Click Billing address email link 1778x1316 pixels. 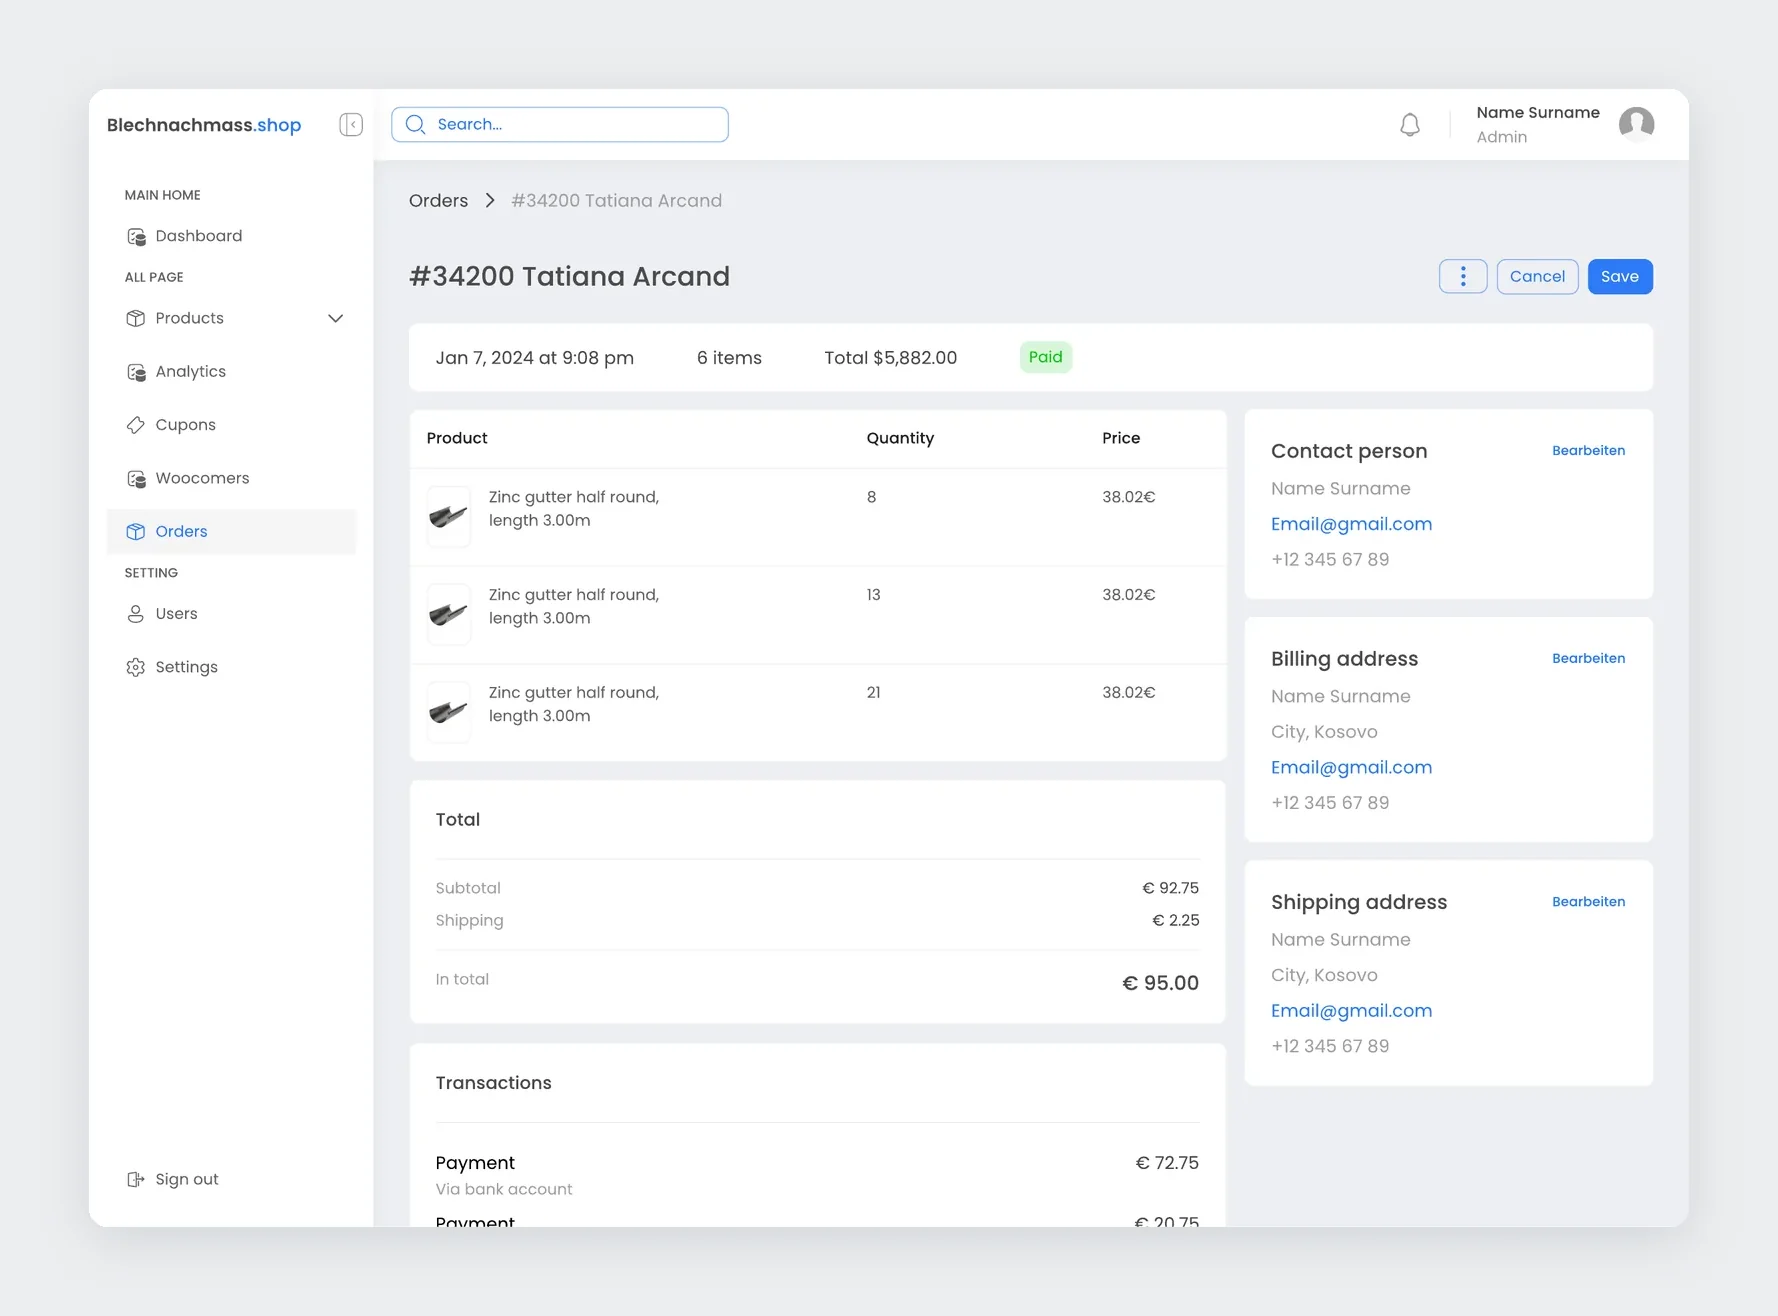coord(1351,768)
